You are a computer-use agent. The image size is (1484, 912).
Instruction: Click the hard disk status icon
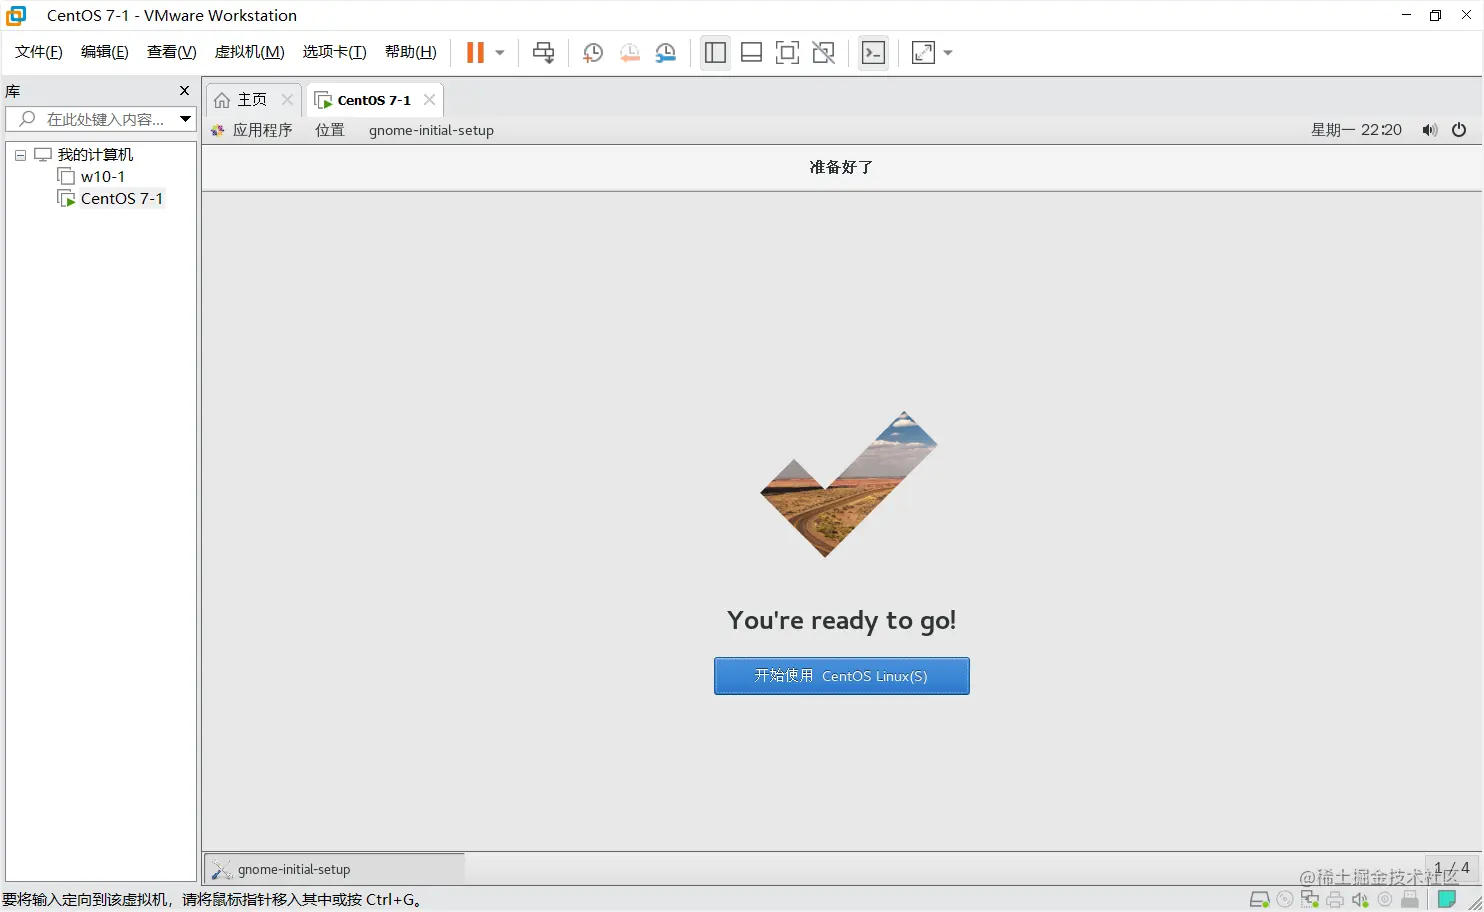point(1260,900)
